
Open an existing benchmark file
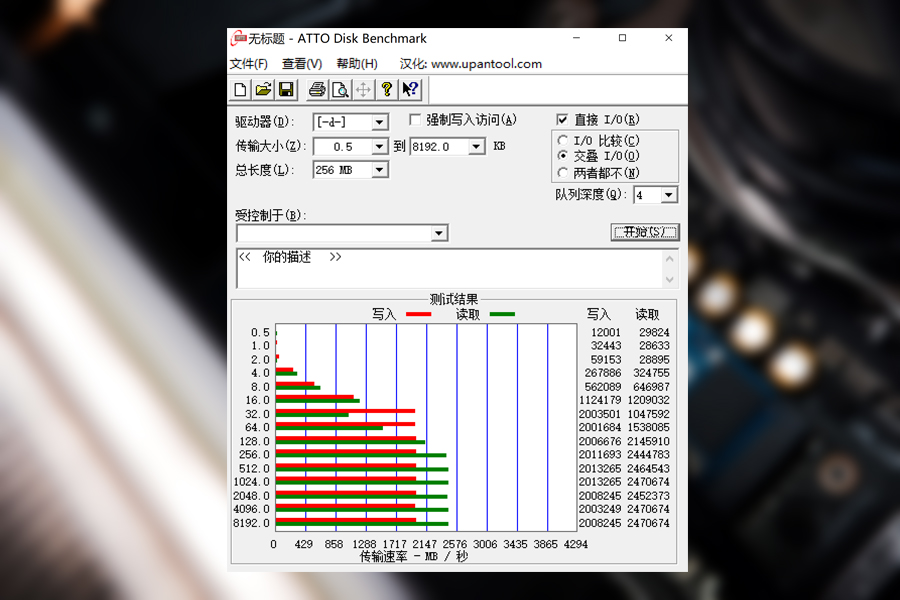[x=263, y=90]
